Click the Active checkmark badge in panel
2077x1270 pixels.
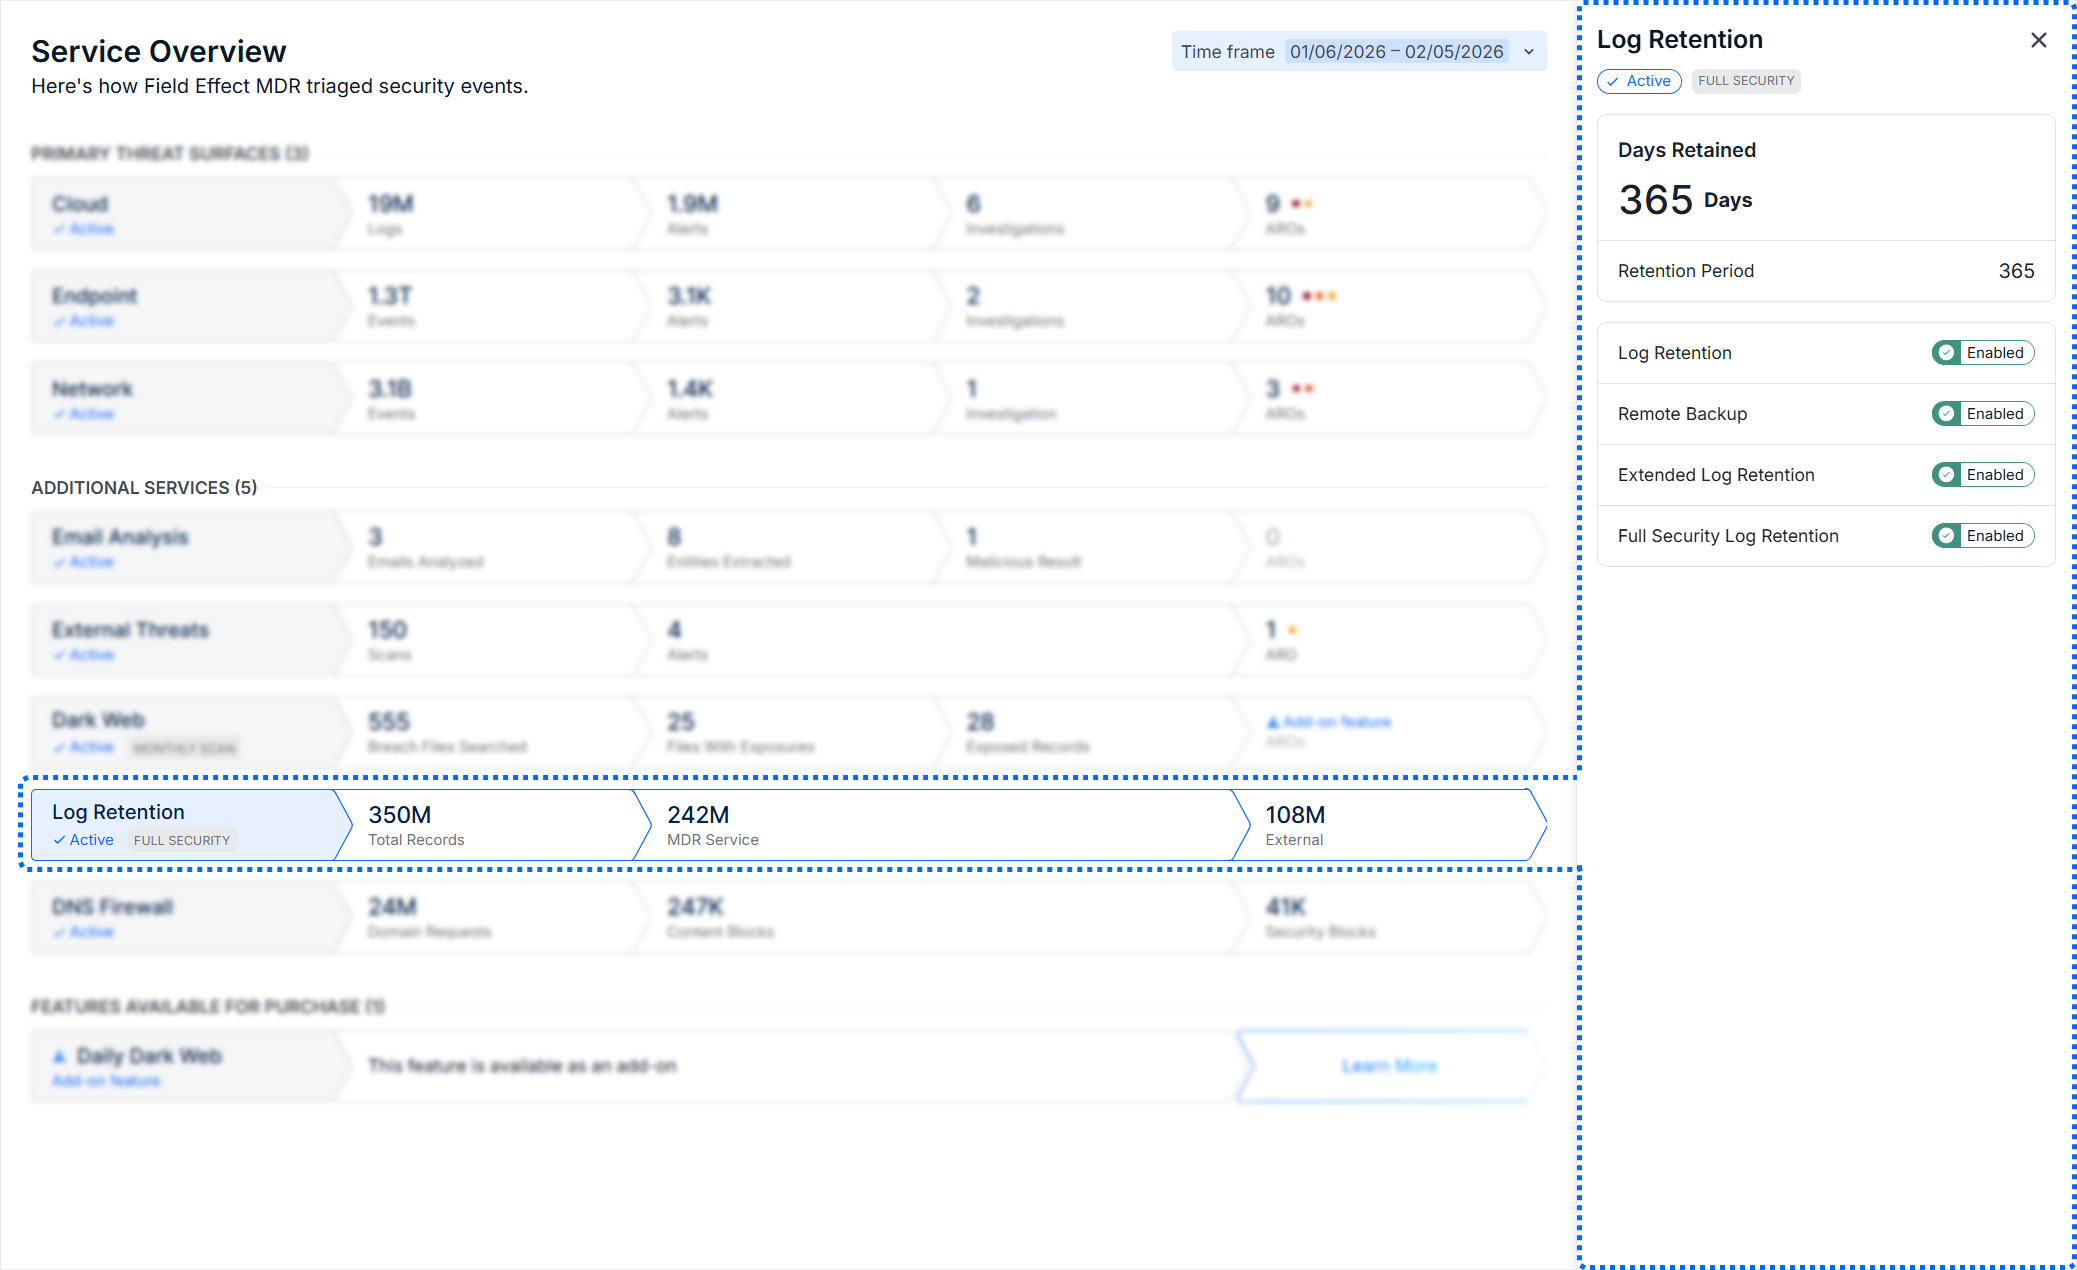[x=1638, y=81]
